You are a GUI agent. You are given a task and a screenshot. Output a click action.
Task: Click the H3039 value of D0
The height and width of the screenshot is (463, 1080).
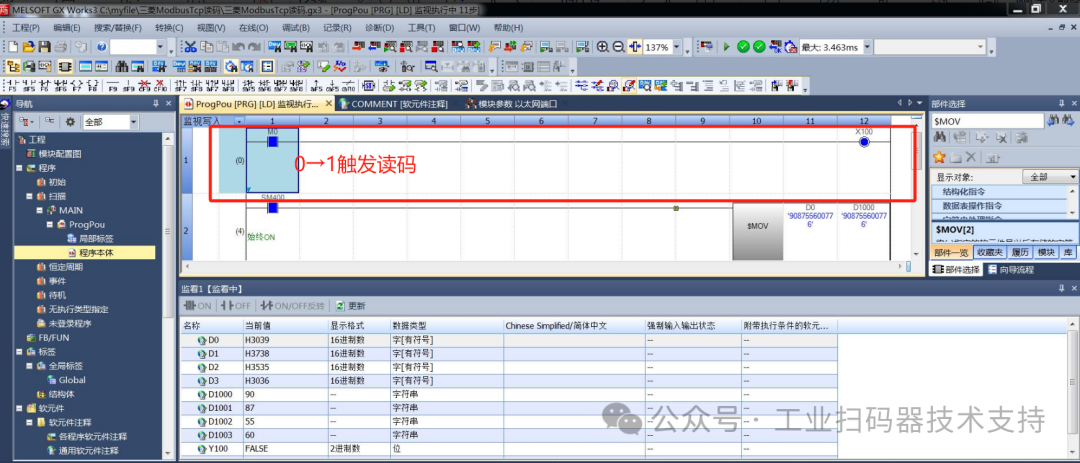point(285,340)
